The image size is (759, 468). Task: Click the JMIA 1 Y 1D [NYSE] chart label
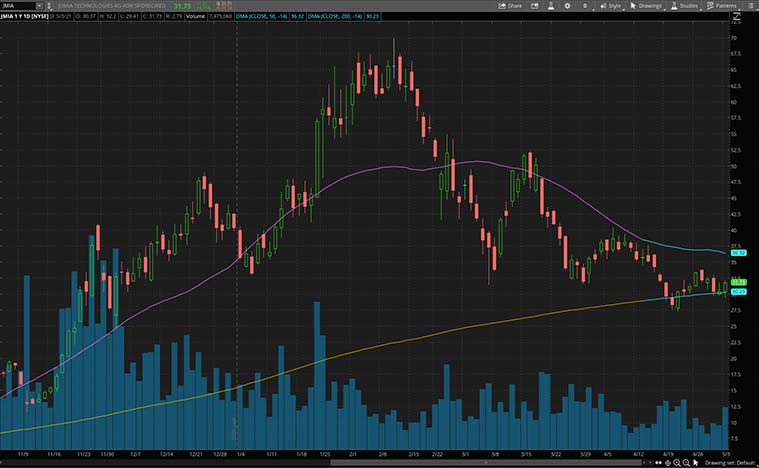pos(25,16)
